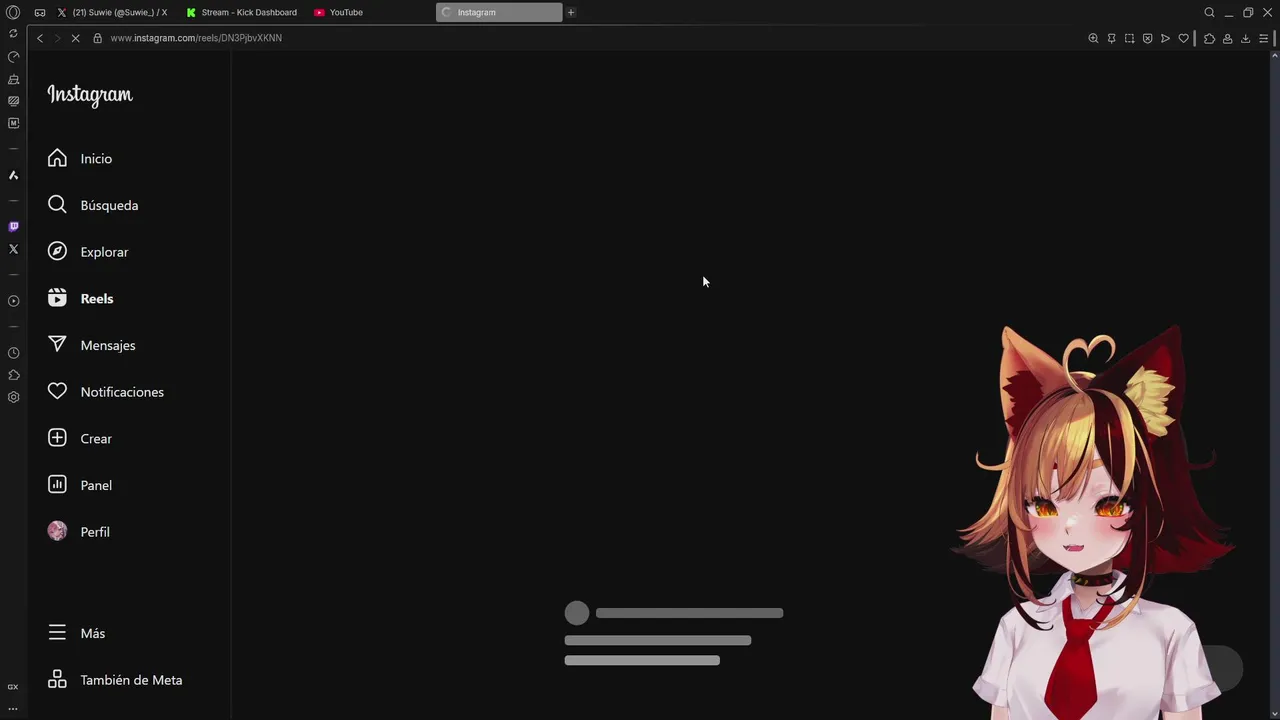Click the Panel chart icon
This screenshot has height=720, width=1280.
pos(57,485)
